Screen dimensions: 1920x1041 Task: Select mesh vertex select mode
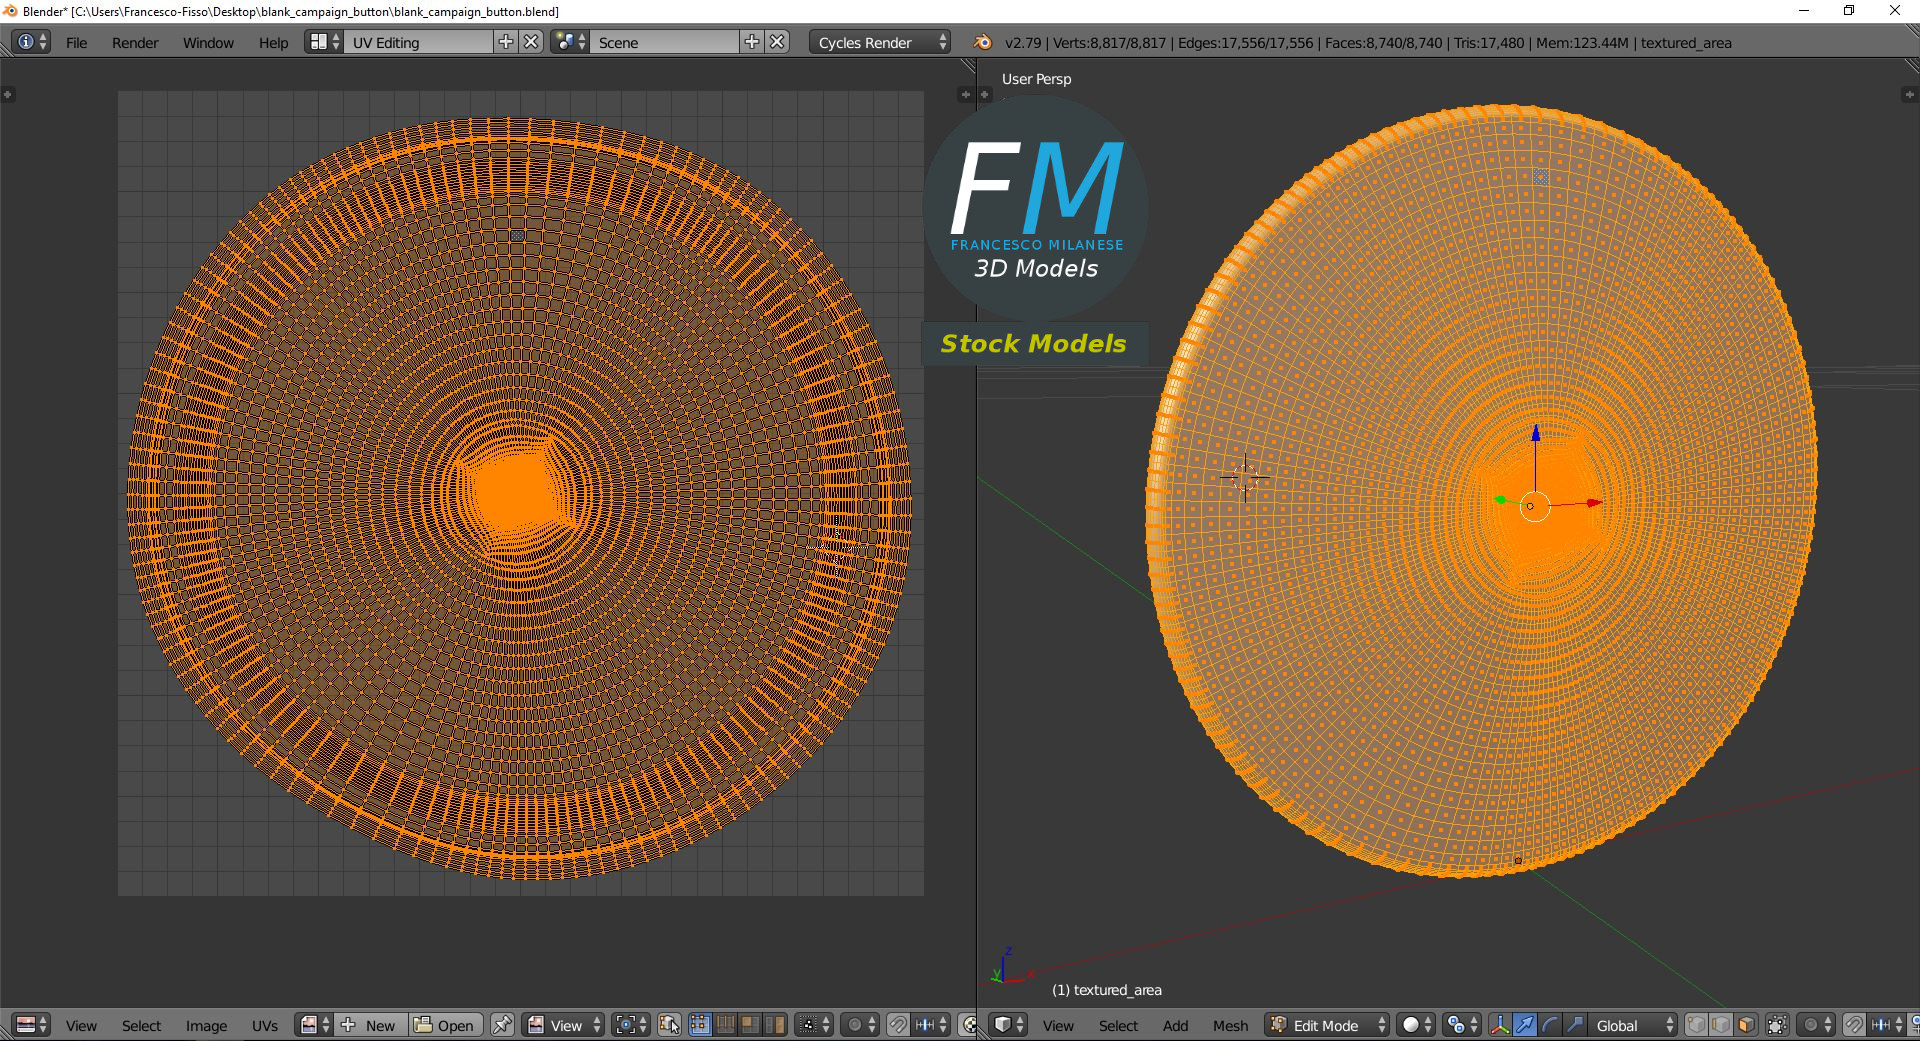click(x=1696, y=1025)
